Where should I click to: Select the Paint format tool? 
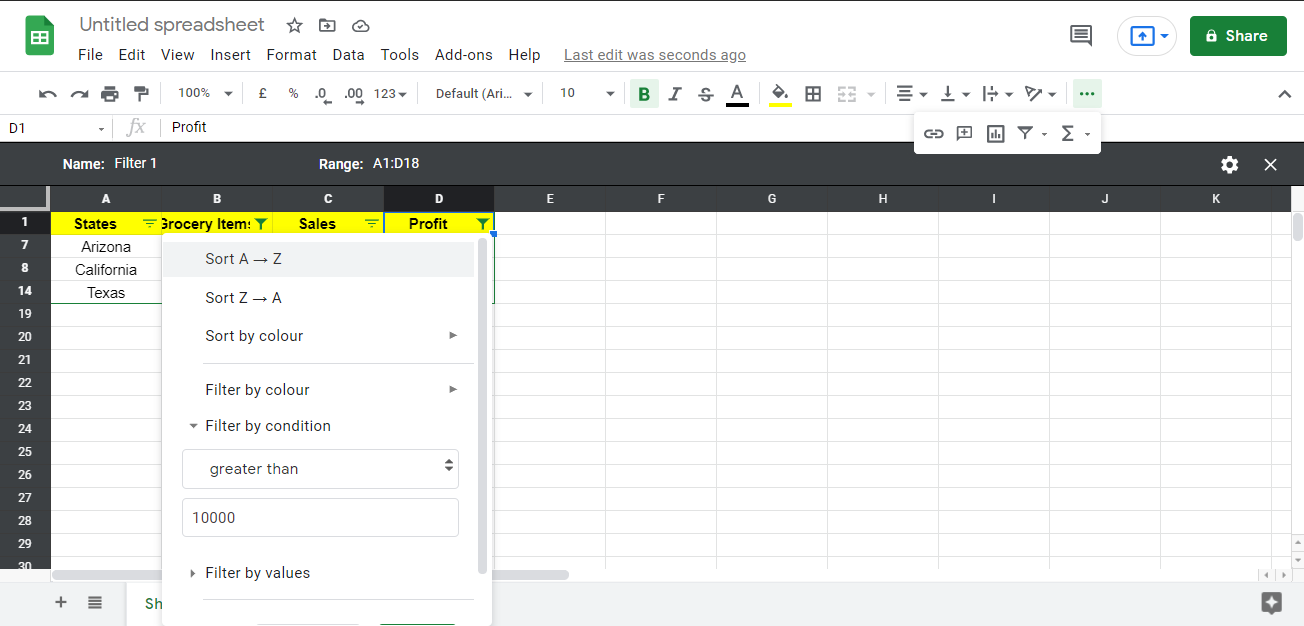click(141, 94)
